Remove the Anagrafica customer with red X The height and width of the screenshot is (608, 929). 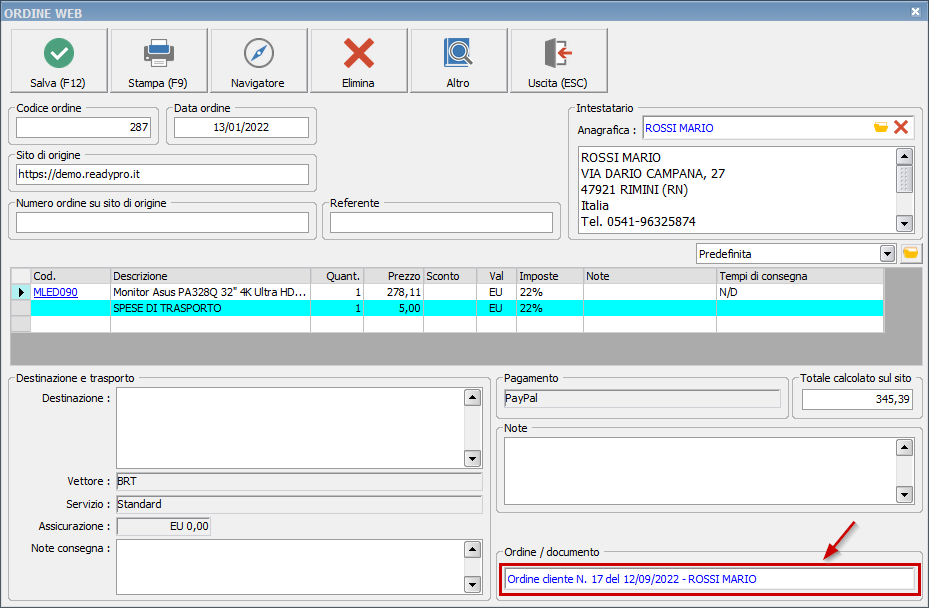coord(901,127)
